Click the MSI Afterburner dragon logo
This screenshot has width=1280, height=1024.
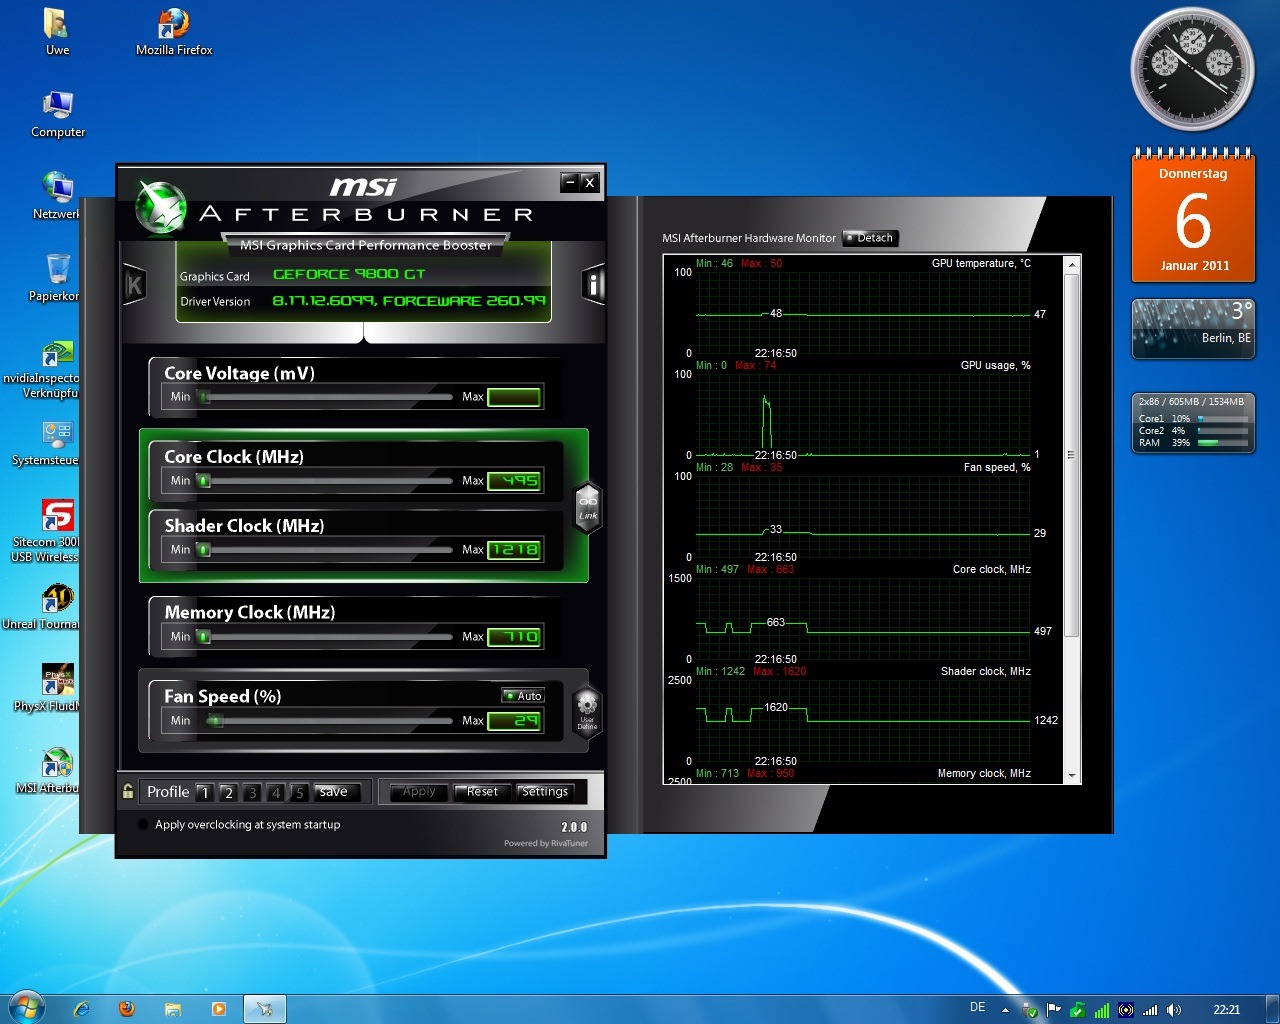point(161,207)
